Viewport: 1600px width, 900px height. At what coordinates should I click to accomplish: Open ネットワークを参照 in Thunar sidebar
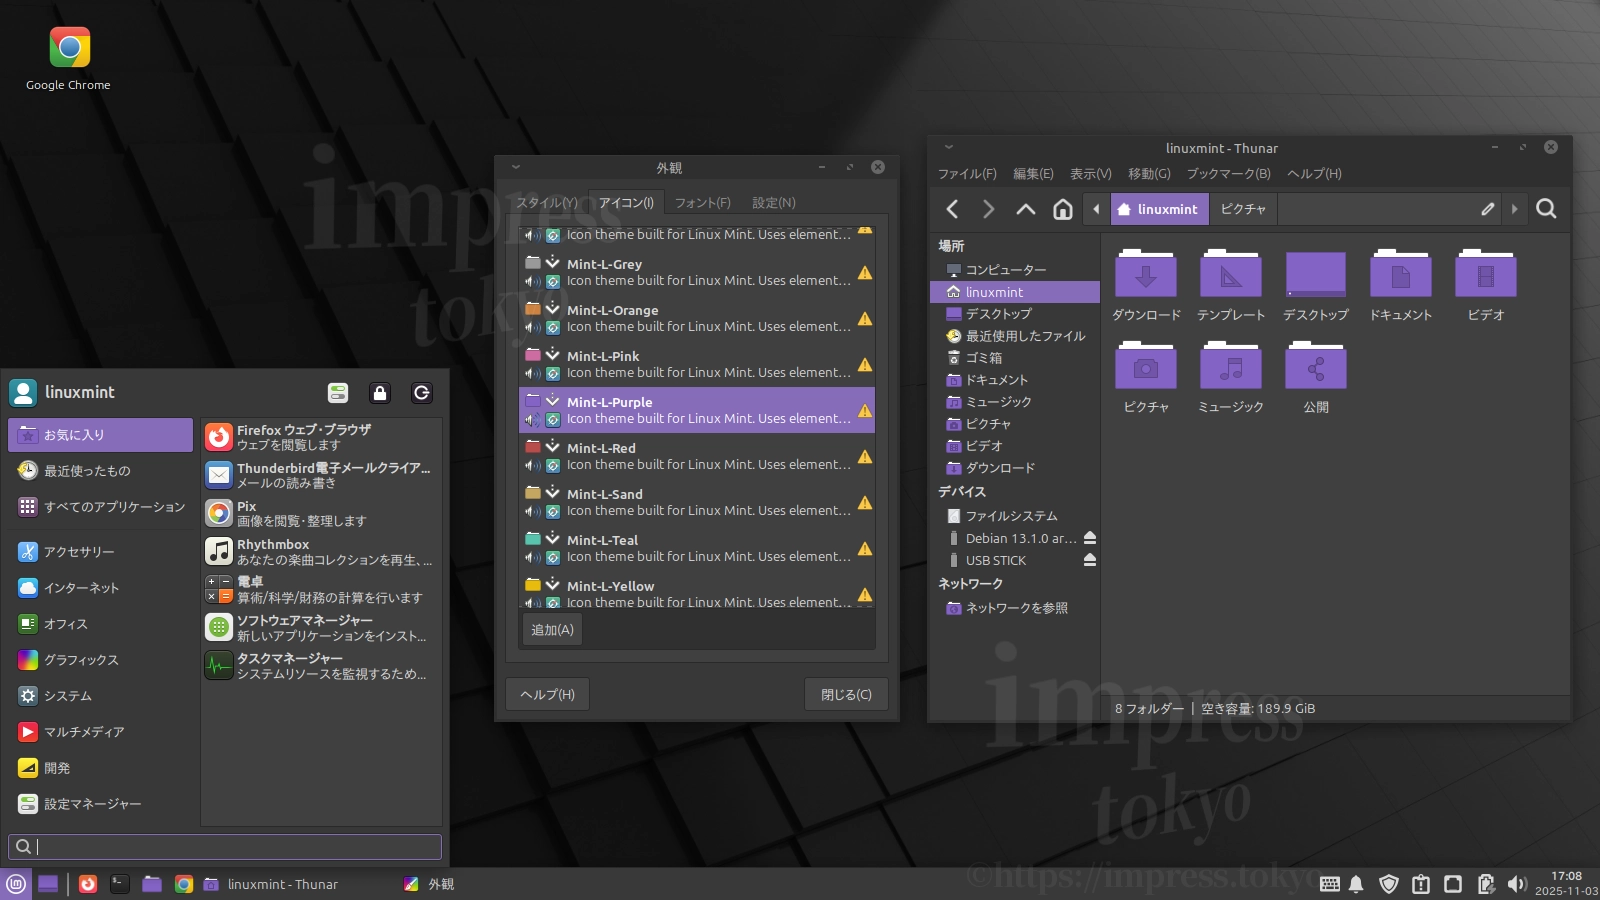(x=1014, y=608)
